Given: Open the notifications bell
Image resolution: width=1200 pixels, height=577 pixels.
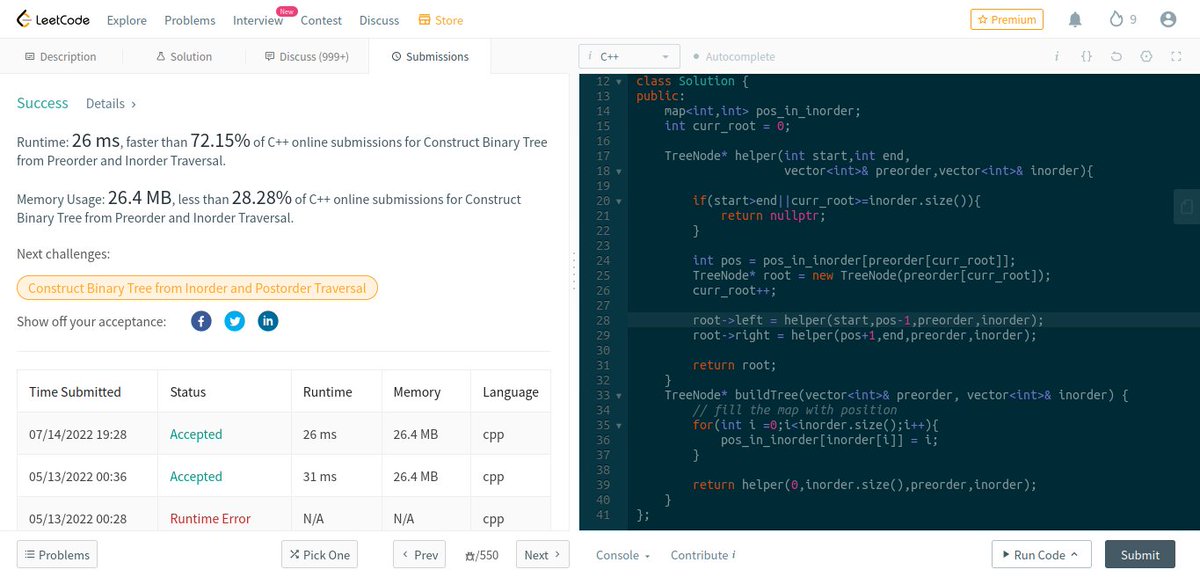Looking at the screenshot, I should pos(1075,19).
